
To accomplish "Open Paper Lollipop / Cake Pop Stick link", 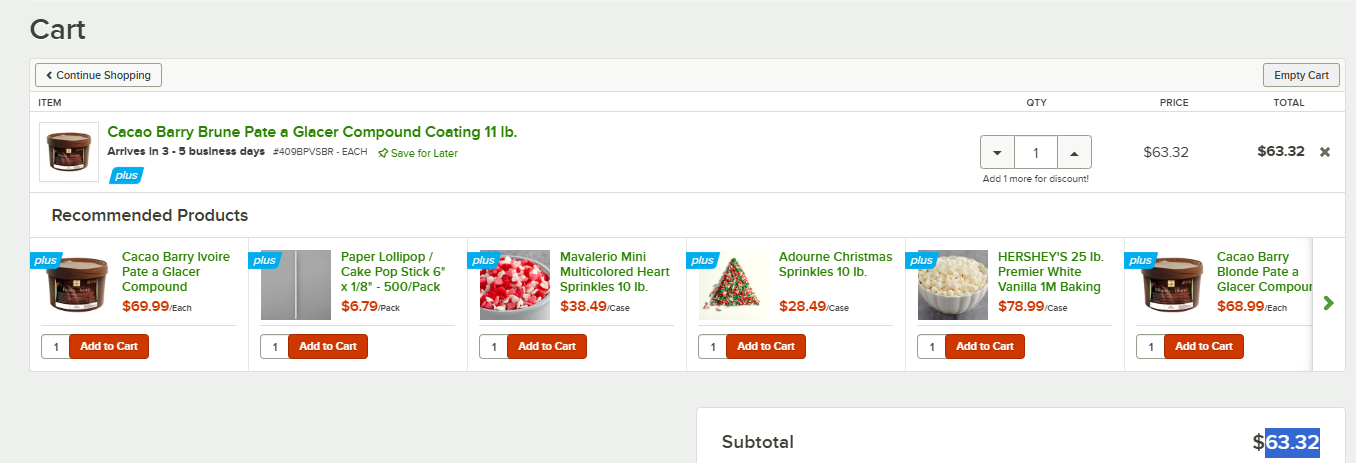I will click(x=393, y=272).
